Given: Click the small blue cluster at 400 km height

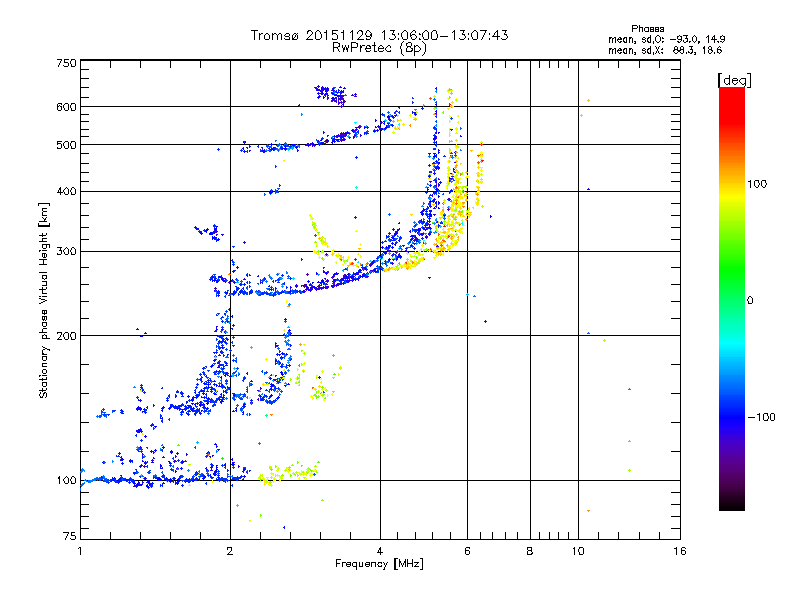Looking at the screenshot, I should (273, 190).
